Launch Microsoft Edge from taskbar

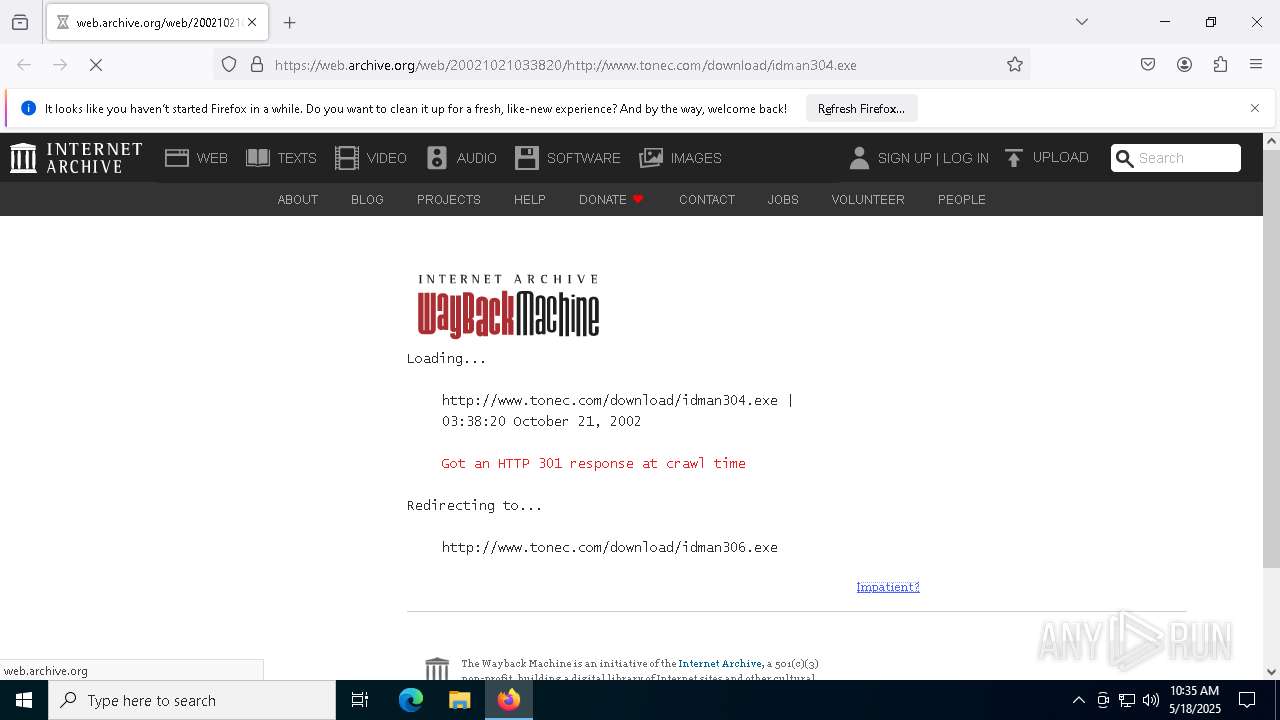[411, 700]
